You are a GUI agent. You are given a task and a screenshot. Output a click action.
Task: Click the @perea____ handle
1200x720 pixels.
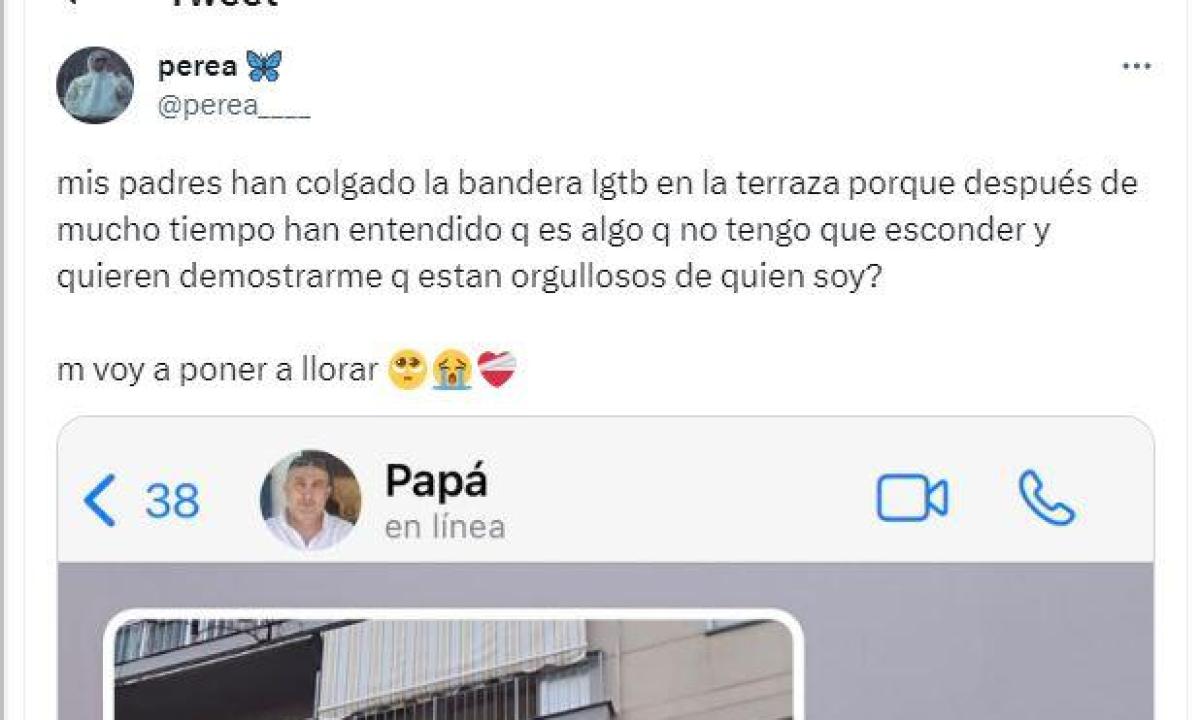point(234,107)
